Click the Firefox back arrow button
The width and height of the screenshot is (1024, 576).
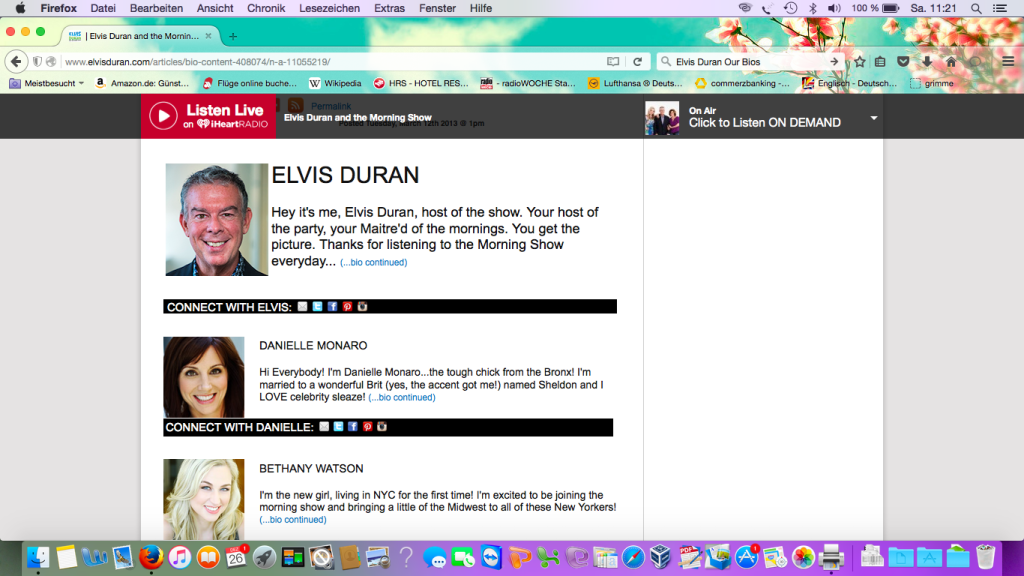click(15, 61)
